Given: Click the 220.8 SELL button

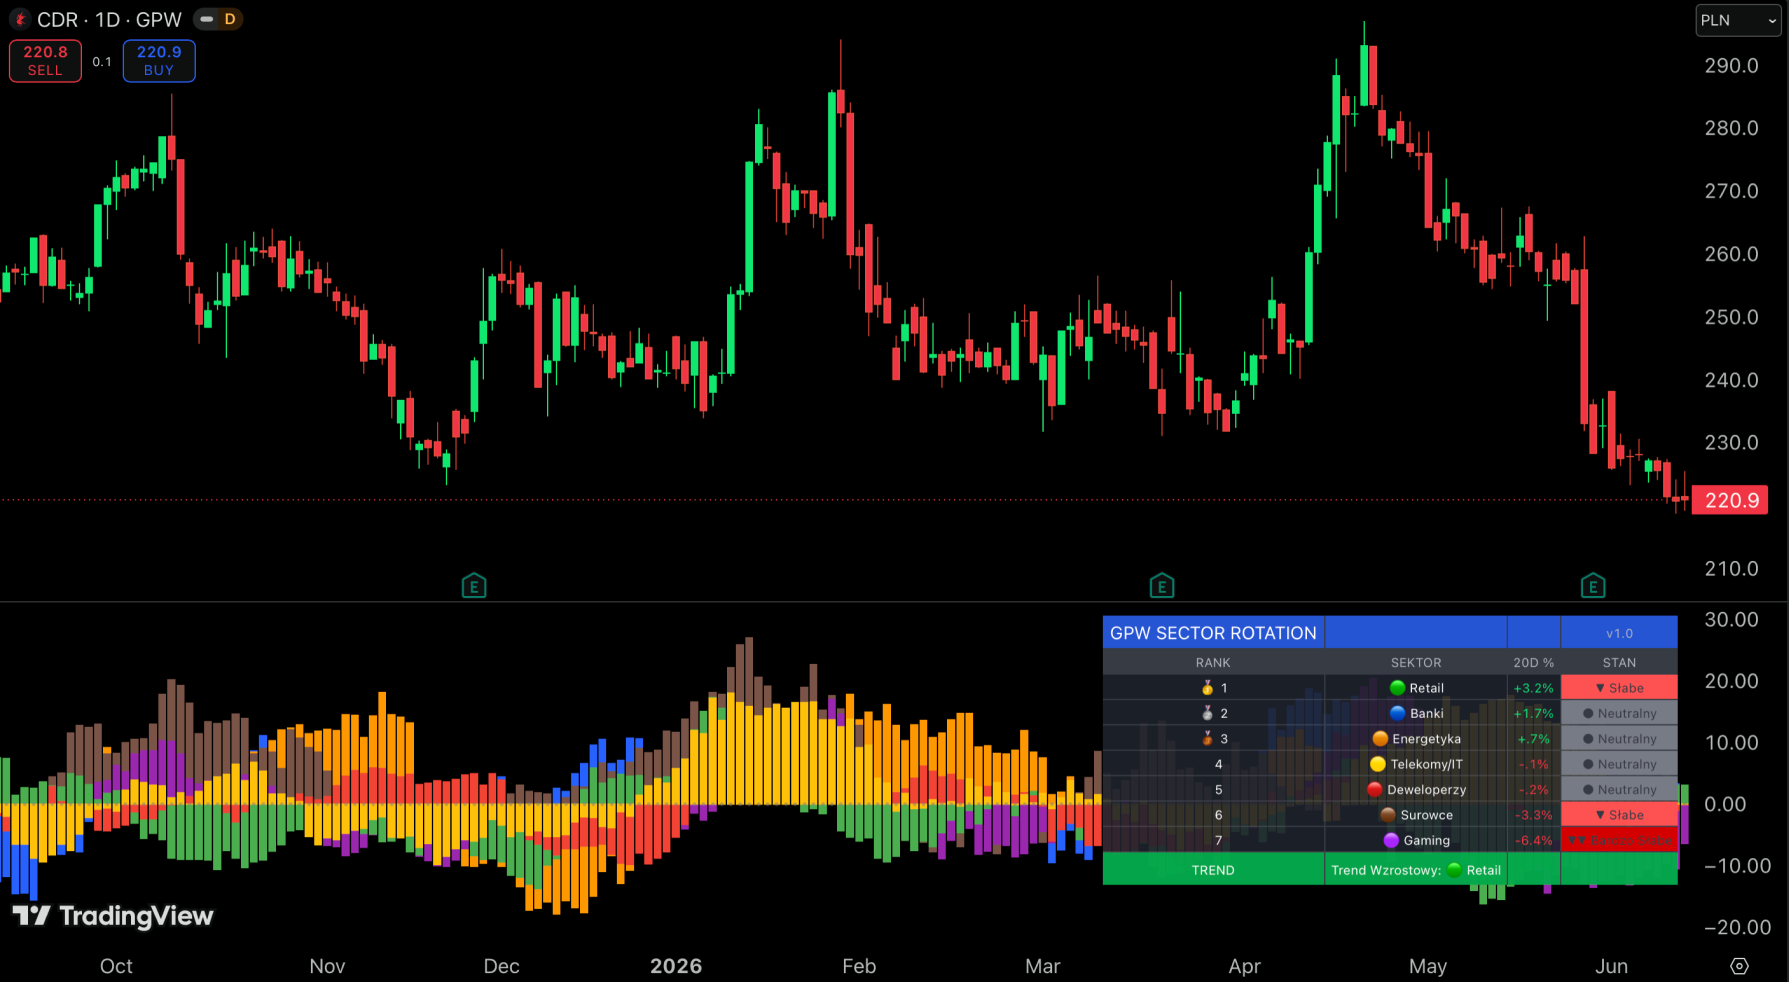Looking at the screenshot, I should (x=45, y=61).
